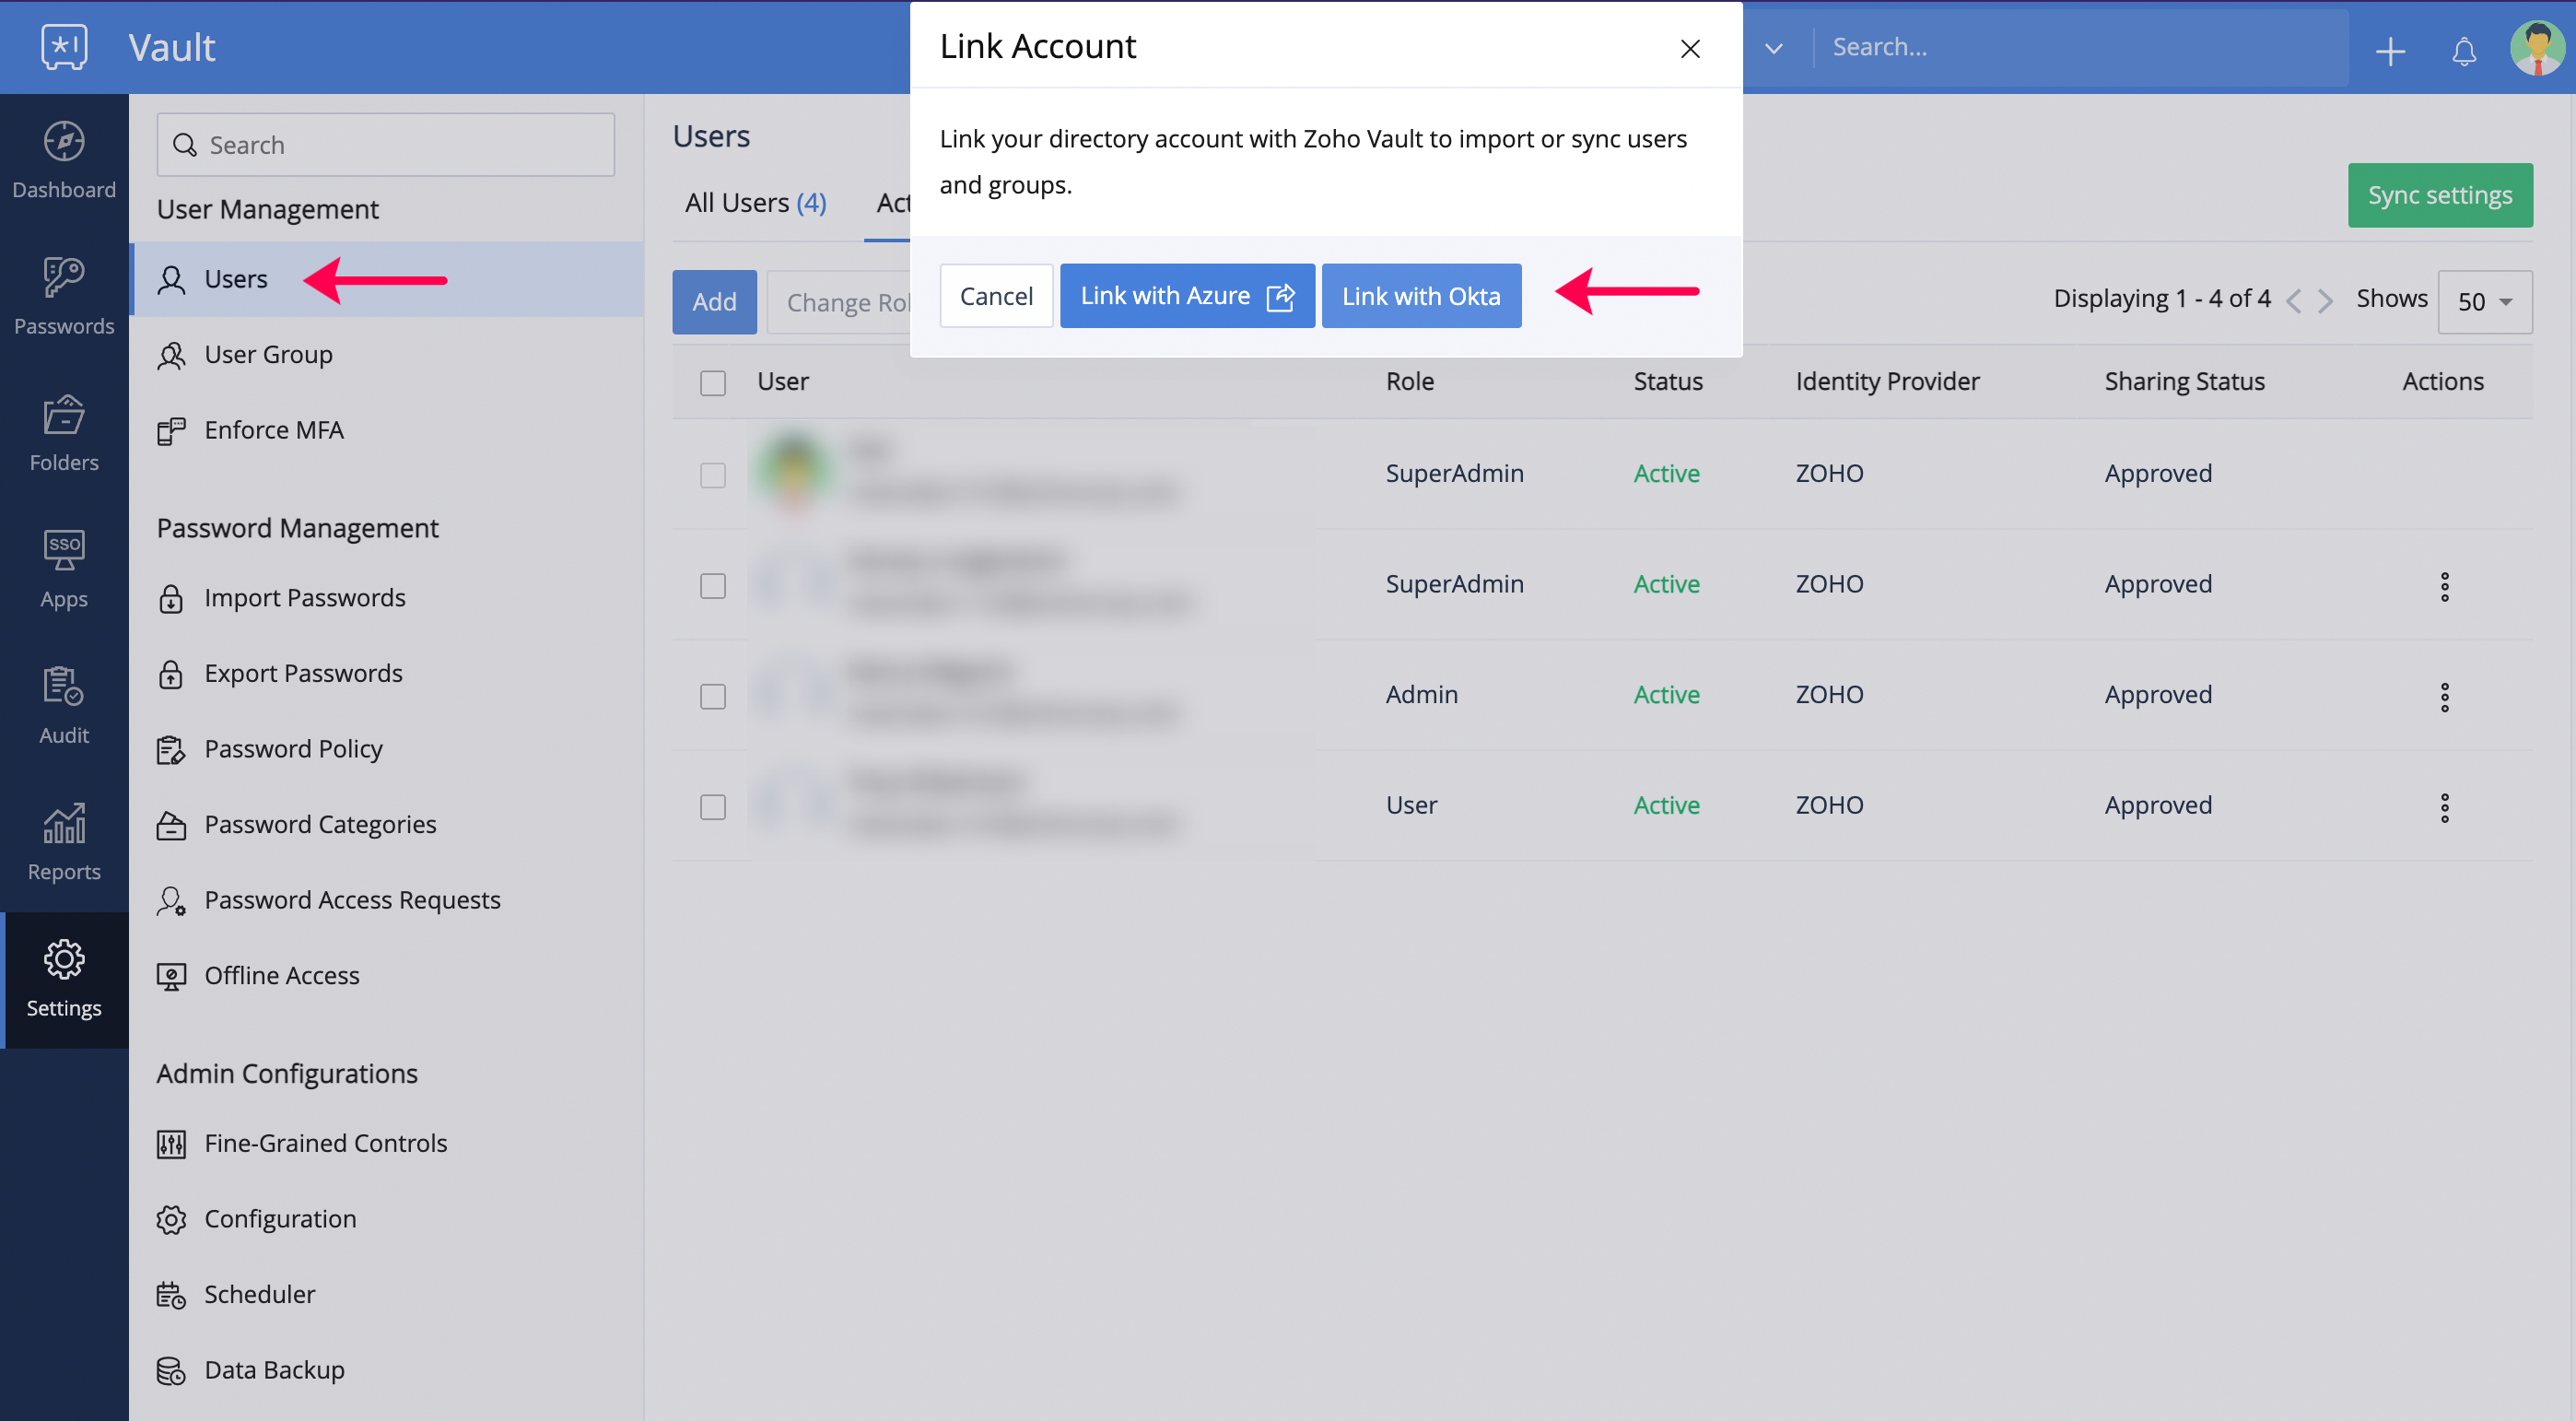Tick checkbox for first SuperAdmin row
Image resolution: width=2576 pixels, height=1421 pixels.
coord(713,474)
